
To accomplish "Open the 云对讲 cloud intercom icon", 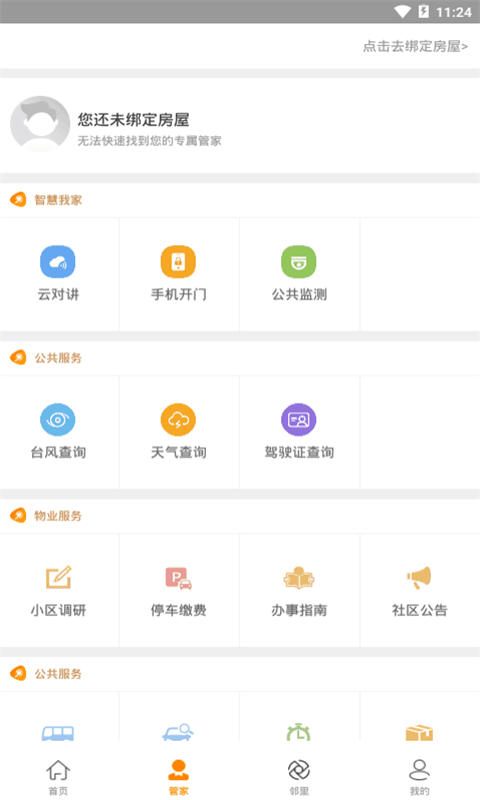I will click(58, 262).
